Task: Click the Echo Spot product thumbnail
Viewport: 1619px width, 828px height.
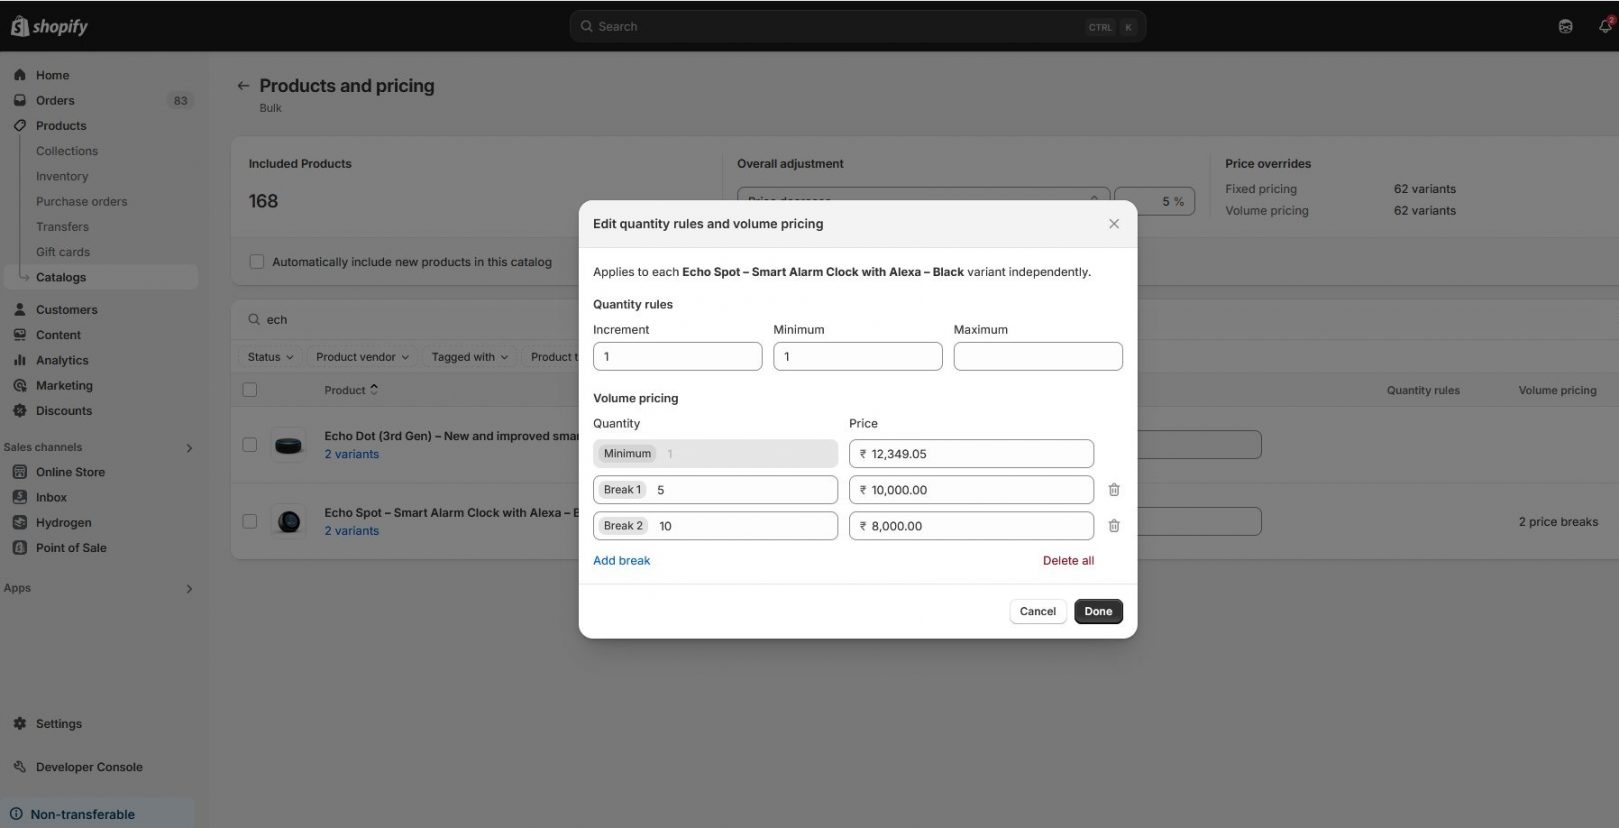Action: pyautogui.click(x=289, y=521)
